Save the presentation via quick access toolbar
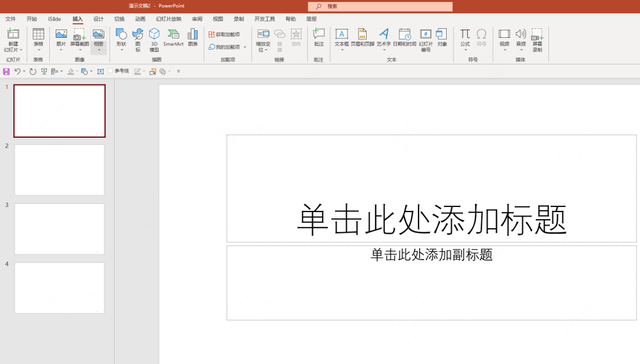Viewport: 640px width, 364px height. [6, 71]
